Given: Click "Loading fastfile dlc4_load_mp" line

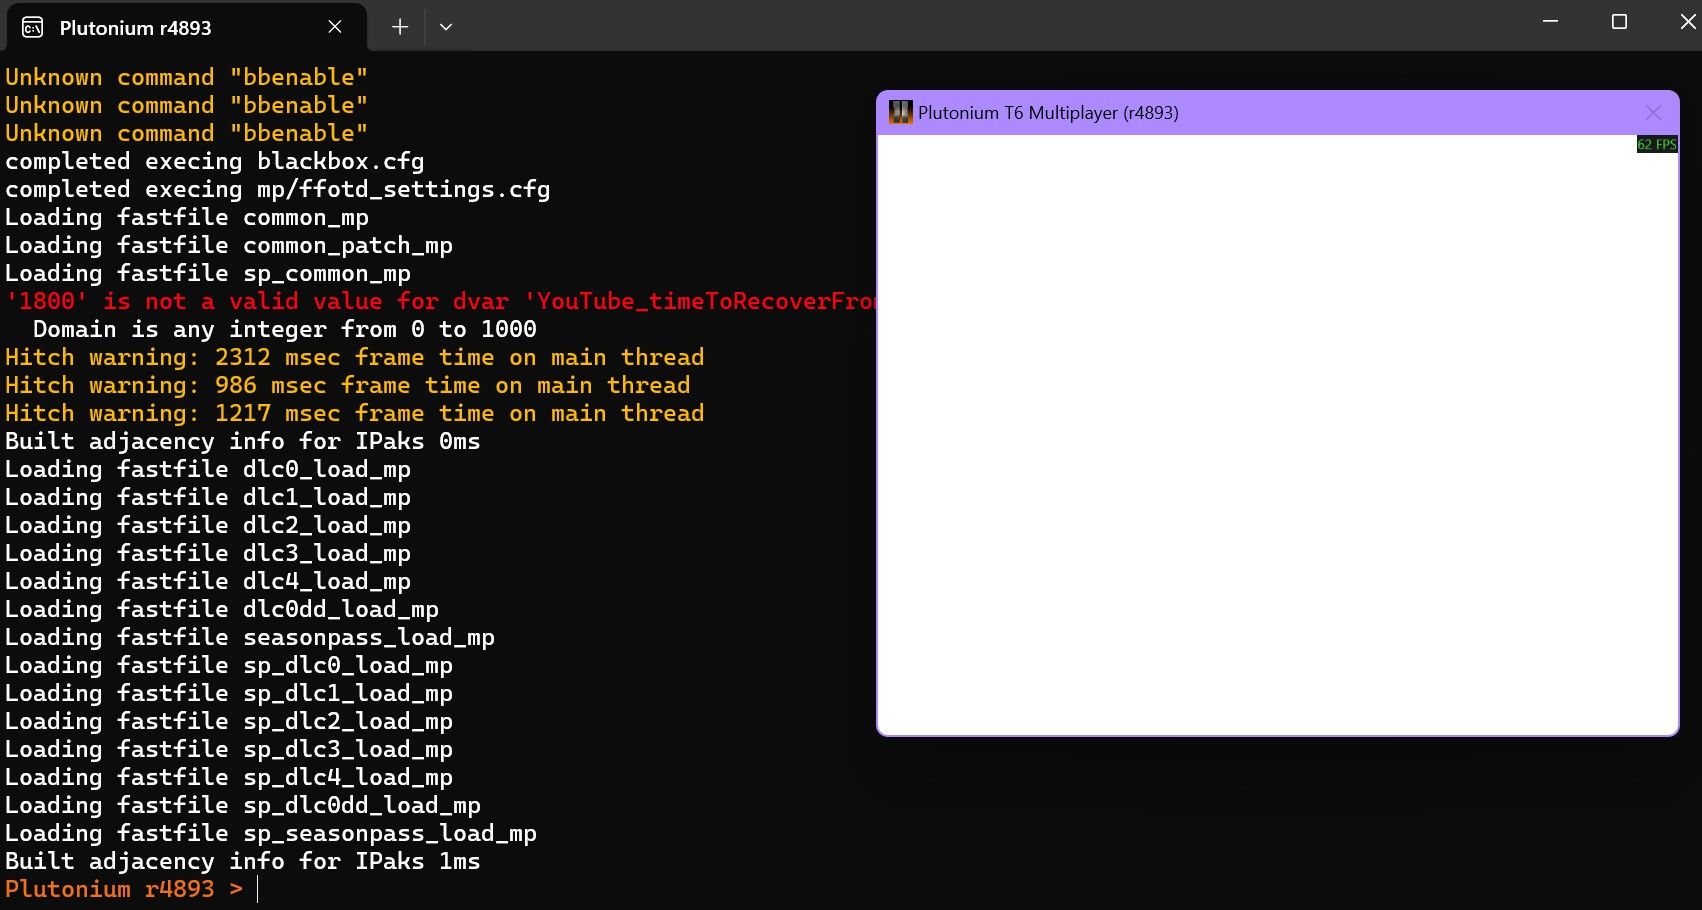Looking at the screenshot, I should click(x=207, y=581).
